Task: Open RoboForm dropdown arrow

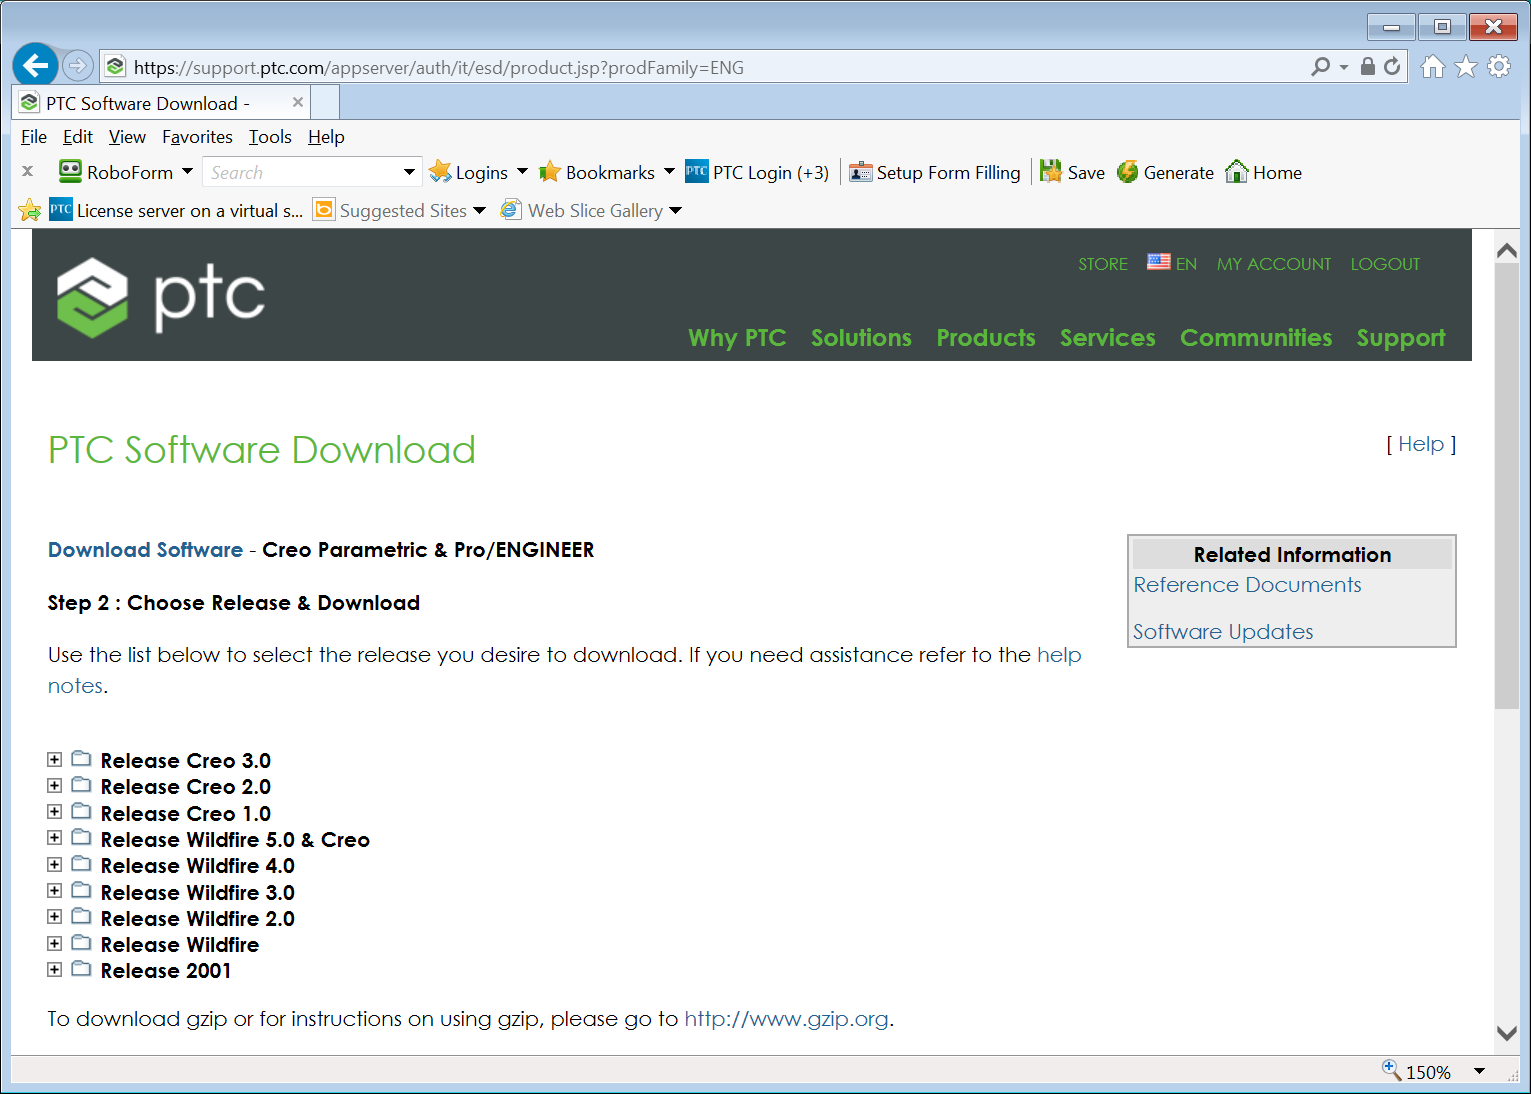Action: 187,172
